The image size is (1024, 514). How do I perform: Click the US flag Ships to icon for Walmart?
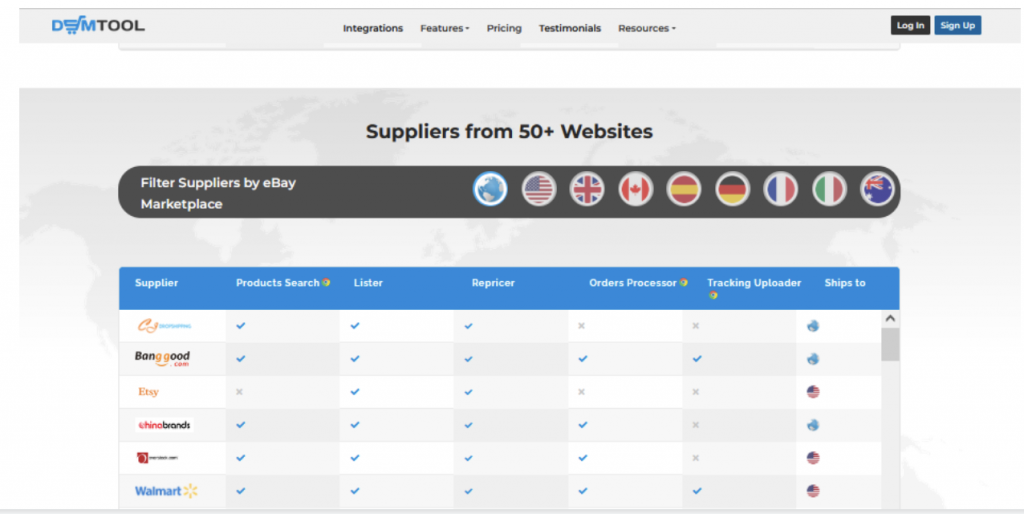pos(813,490)
